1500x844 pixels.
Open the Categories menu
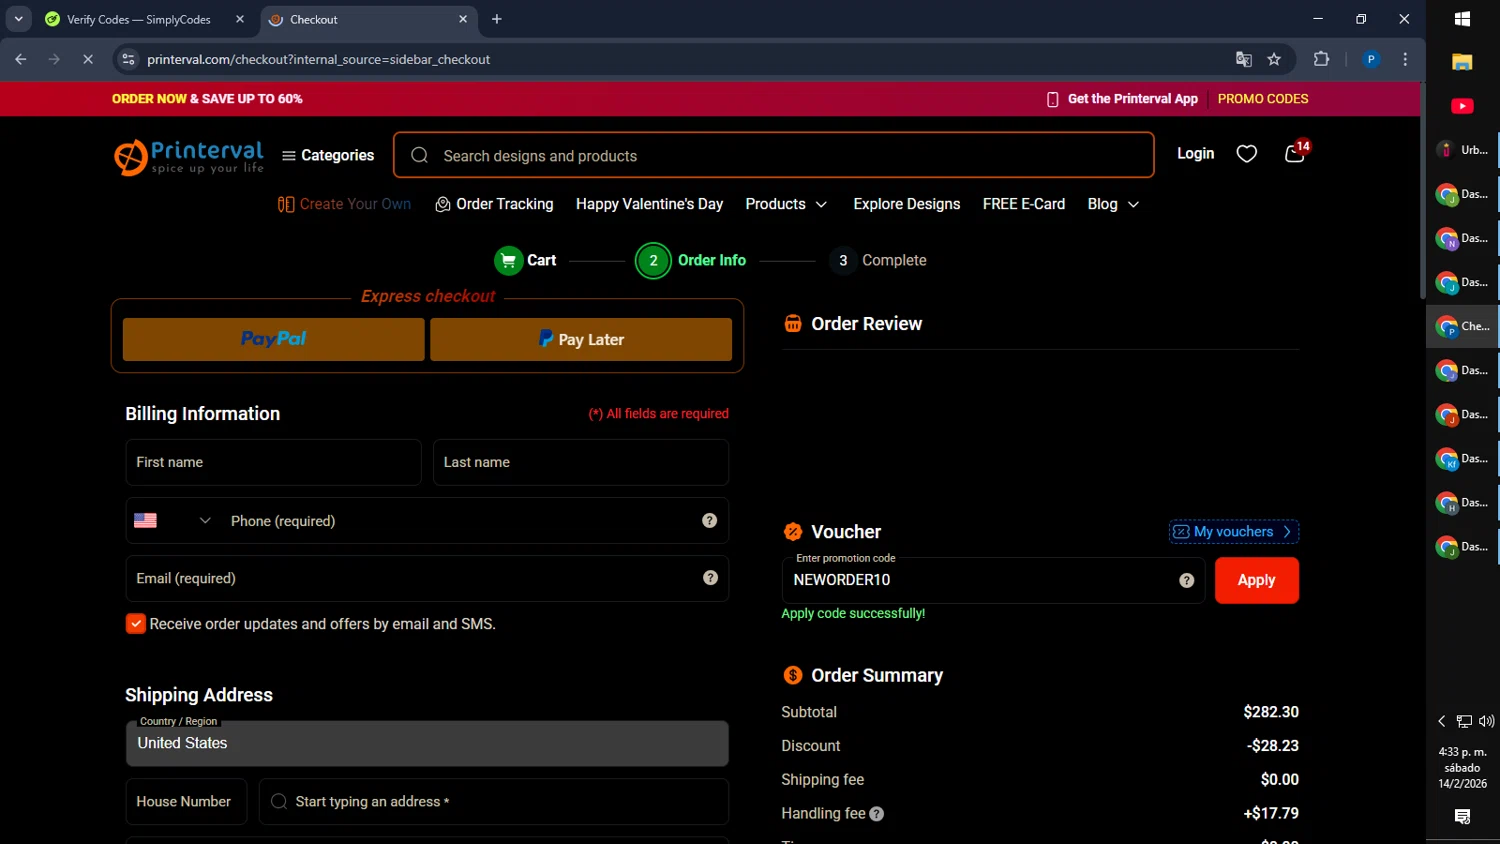[x=328, y=156]
